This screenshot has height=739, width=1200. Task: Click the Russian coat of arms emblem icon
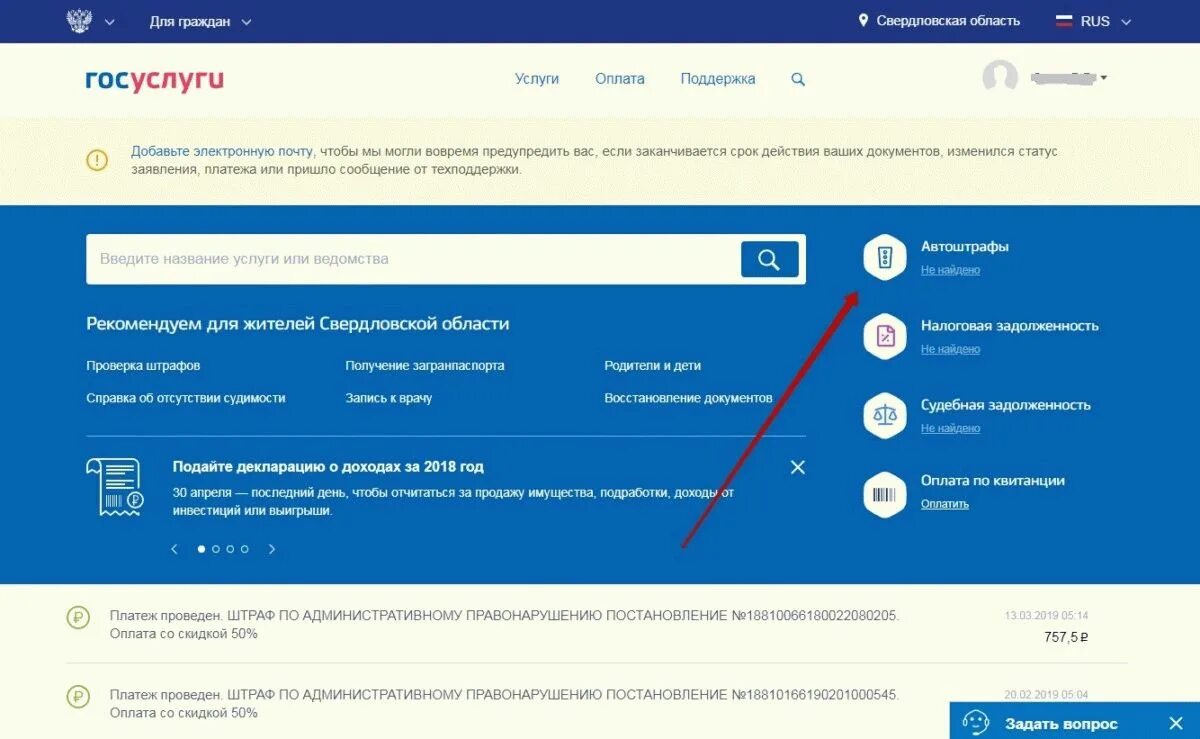click(78, 21)
